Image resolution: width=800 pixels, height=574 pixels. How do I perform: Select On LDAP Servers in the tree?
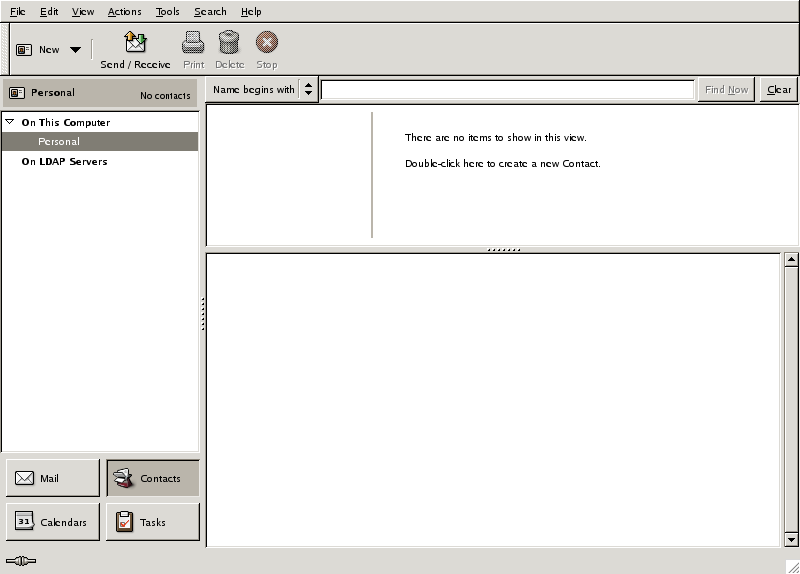(64, 161)
